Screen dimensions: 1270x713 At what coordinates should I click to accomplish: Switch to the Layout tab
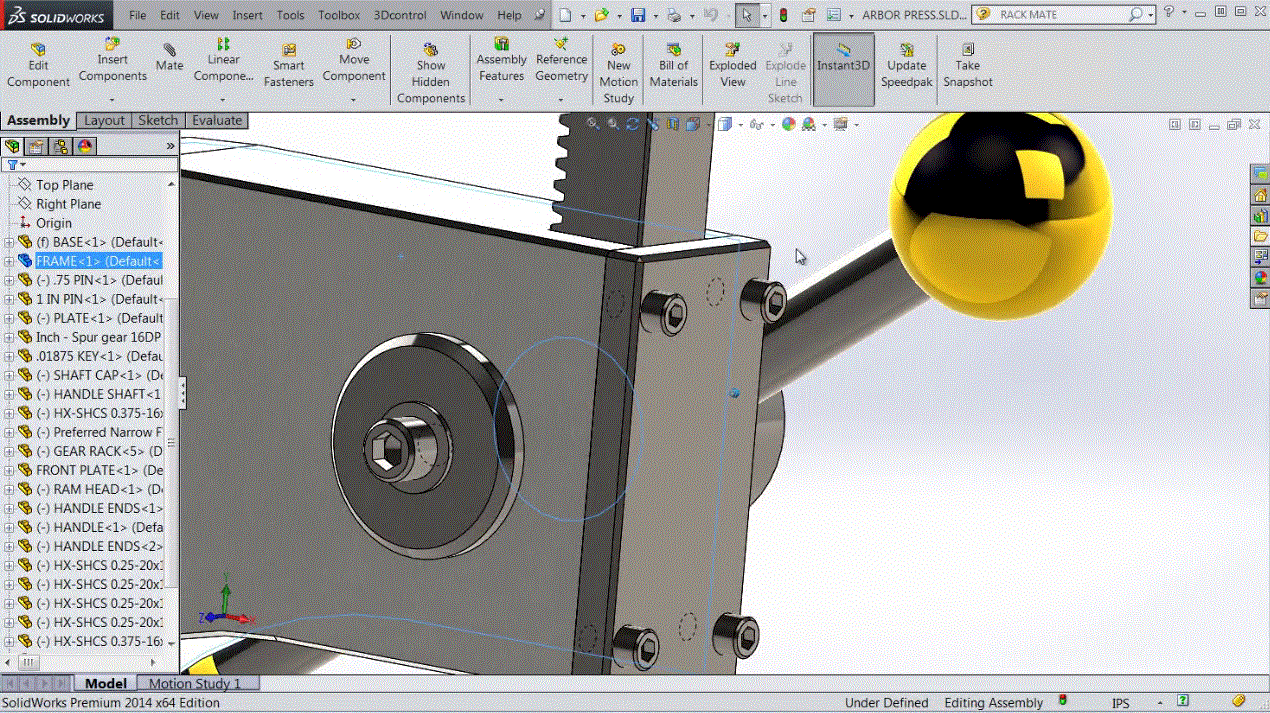104,120
